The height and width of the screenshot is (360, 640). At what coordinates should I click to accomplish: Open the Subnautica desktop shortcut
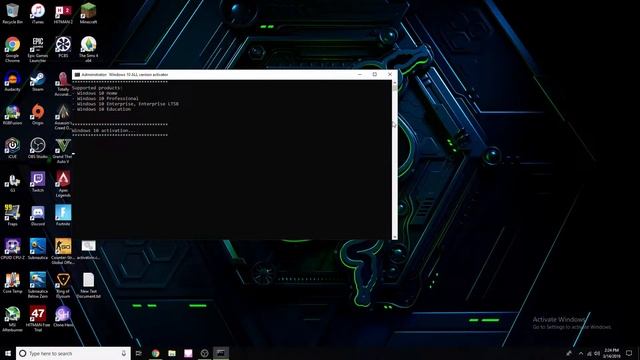[38, 249]
